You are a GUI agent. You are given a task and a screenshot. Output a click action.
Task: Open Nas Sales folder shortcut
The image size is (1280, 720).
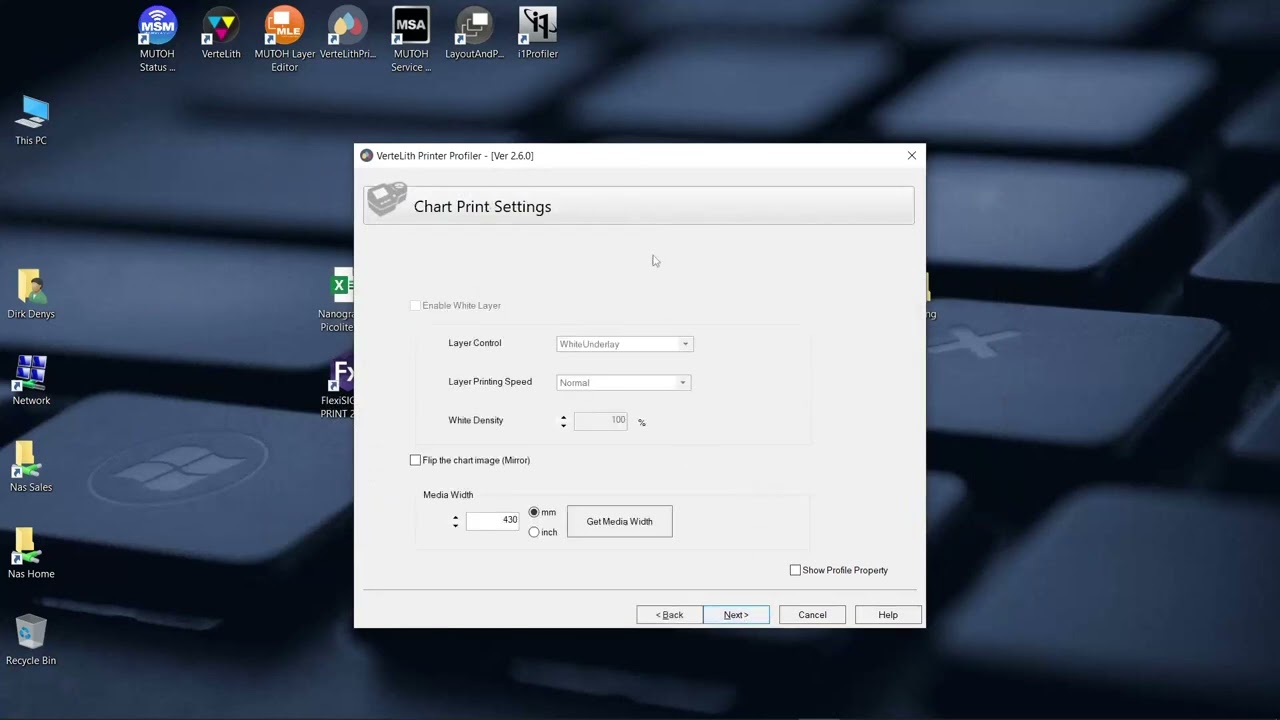click(x=31, y=468)
